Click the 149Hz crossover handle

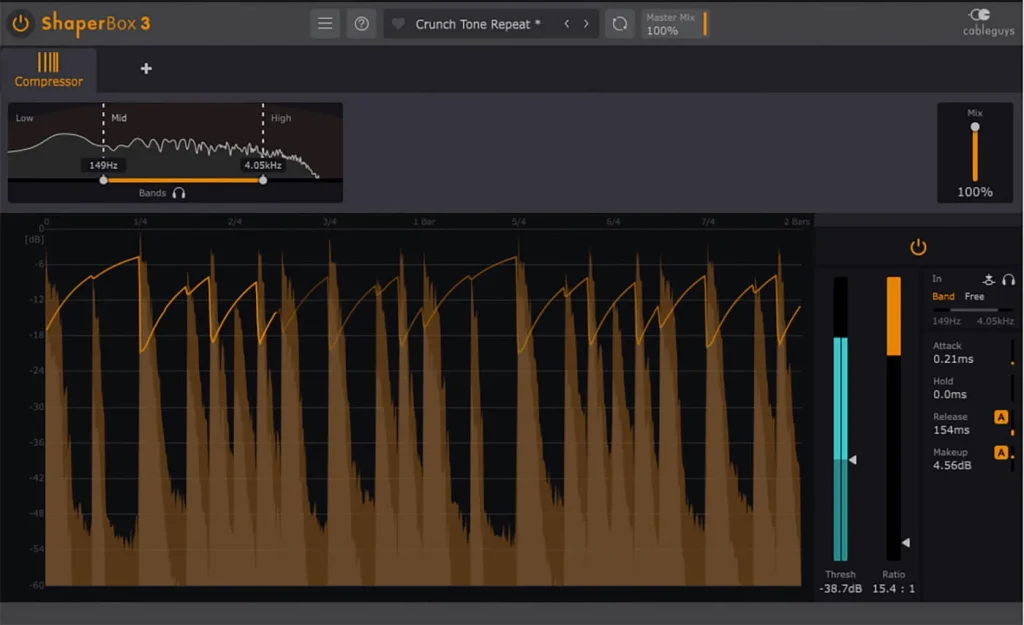[x=103, y=180]
